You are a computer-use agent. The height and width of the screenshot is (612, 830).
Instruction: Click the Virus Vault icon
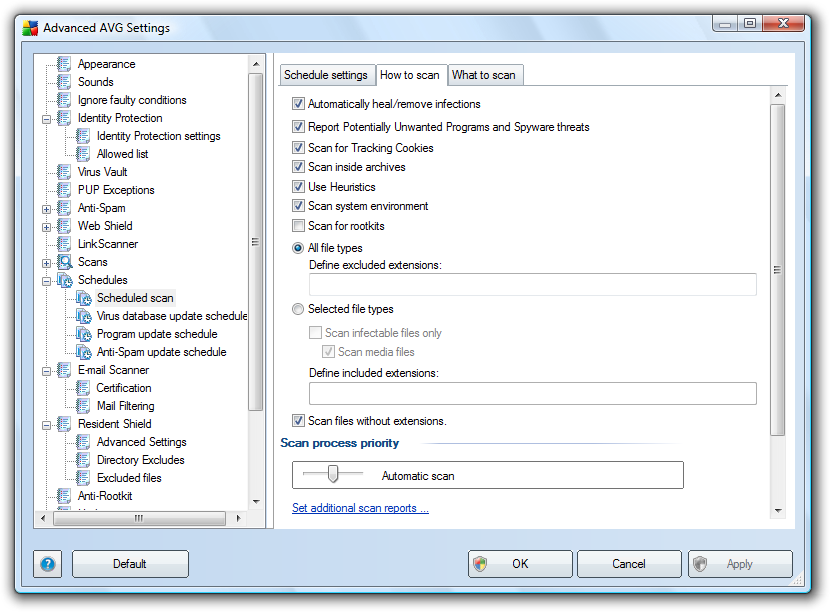pos(64,172)
